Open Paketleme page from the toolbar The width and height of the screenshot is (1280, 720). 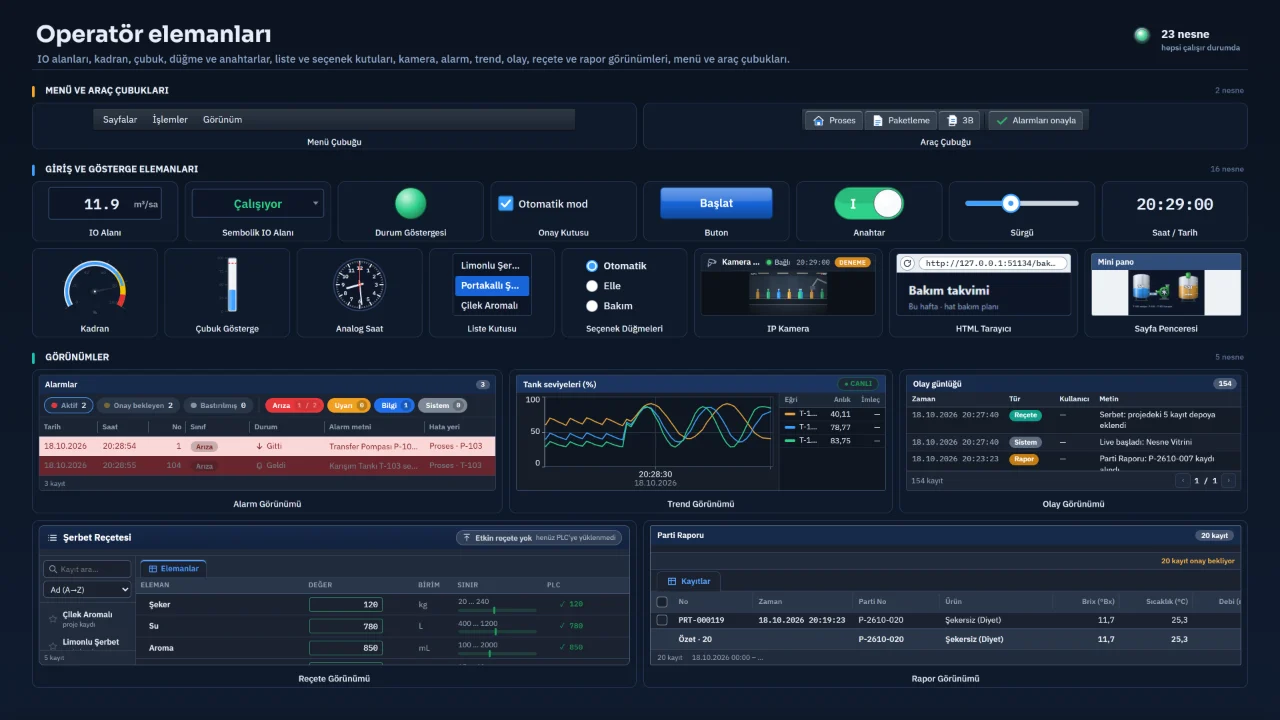click(x=901, y=120)
